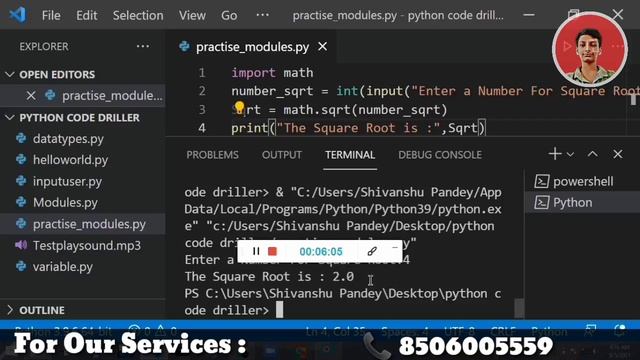Select the powershell terminal instance
This screenshot has width=640, height=360.
(x=582, y=181)
